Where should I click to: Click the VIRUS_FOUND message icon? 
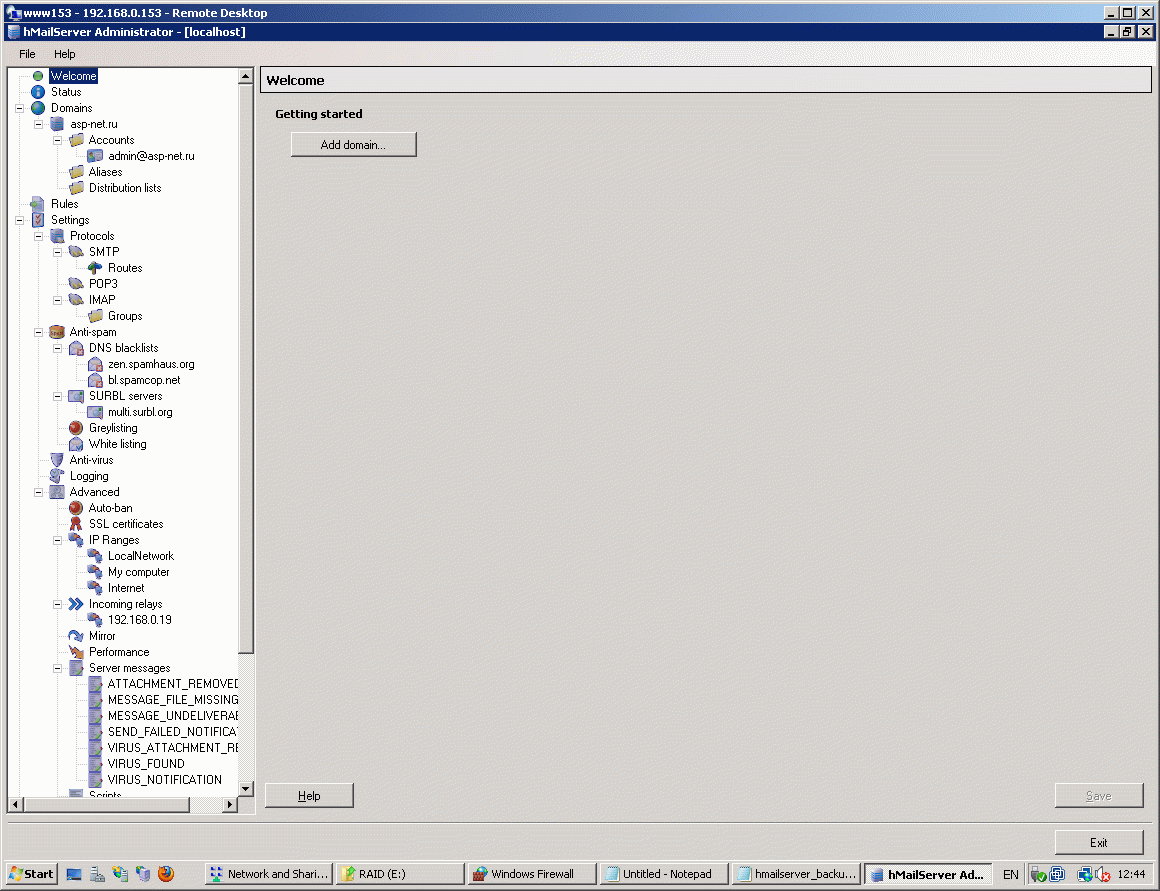tap(95, 764)
